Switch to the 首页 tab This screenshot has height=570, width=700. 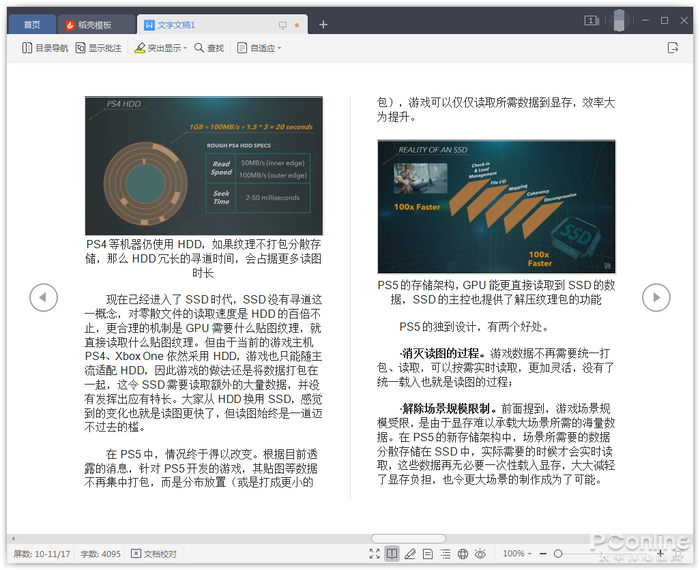pyautogui.click(x=32, y=25)
